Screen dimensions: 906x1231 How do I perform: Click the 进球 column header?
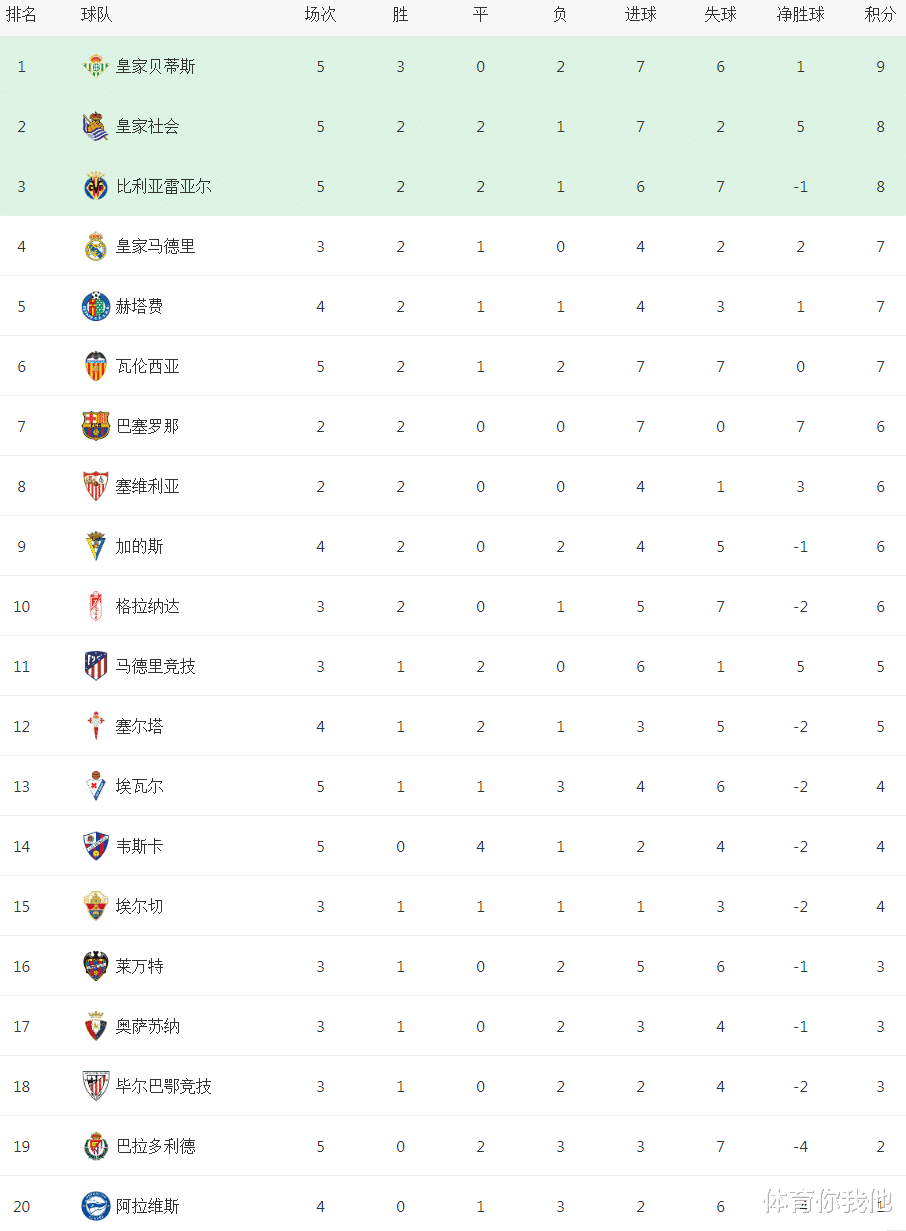click(640, 15)
